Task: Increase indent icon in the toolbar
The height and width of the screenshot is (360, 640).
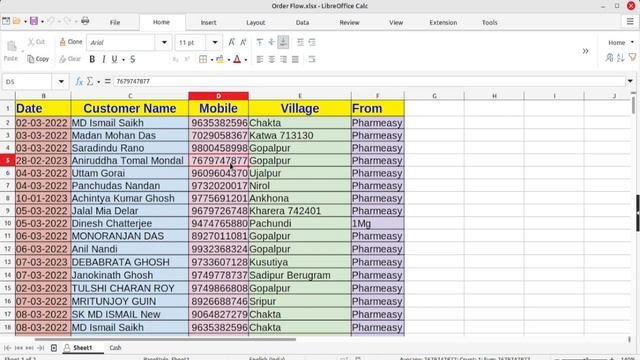Action: [300, 42]
